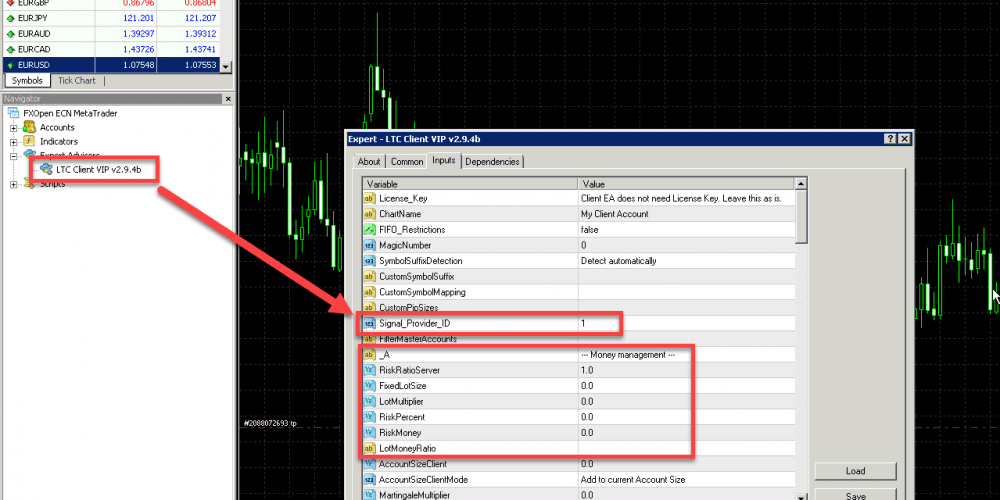Click the FIFO_Restrictions boolean icon
The width and height of the screenshot is (1000, 500).
(x=370, y=230)
